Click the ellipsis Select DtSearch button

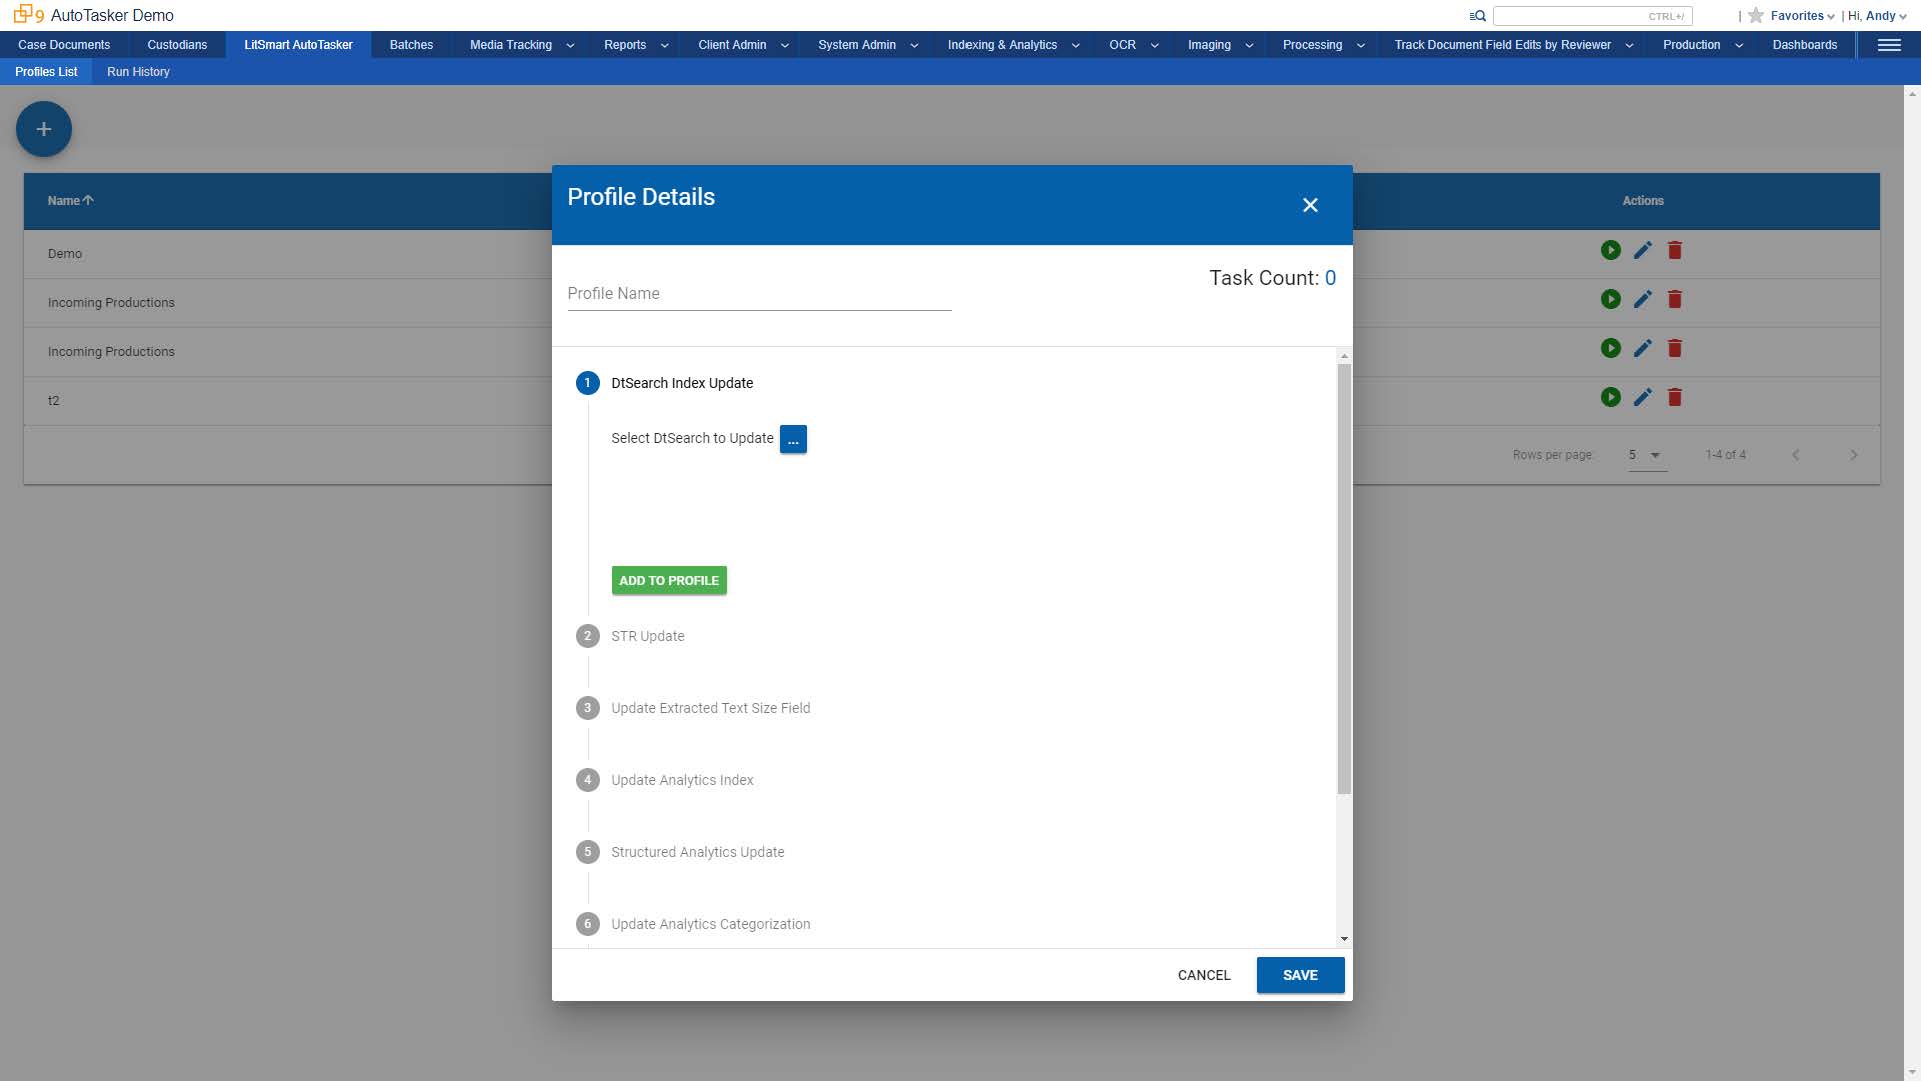pyautogui.click(x=792, y=440)
